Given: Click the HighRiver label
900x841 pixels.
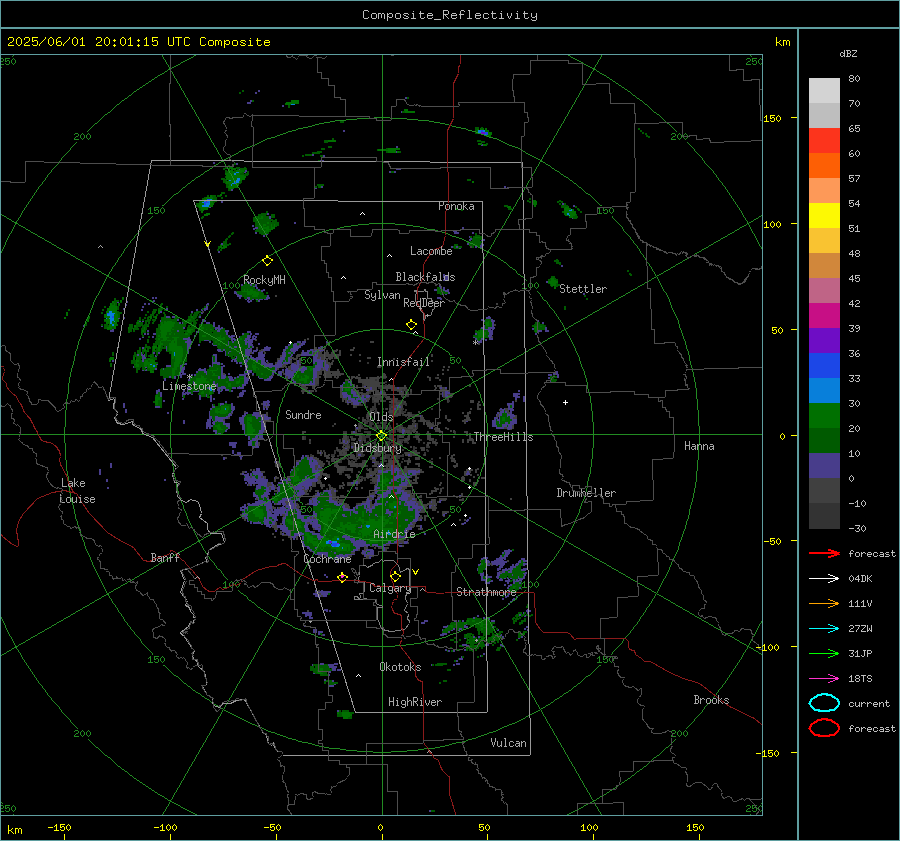Looking at the screenshot, I should click(415, 702).
